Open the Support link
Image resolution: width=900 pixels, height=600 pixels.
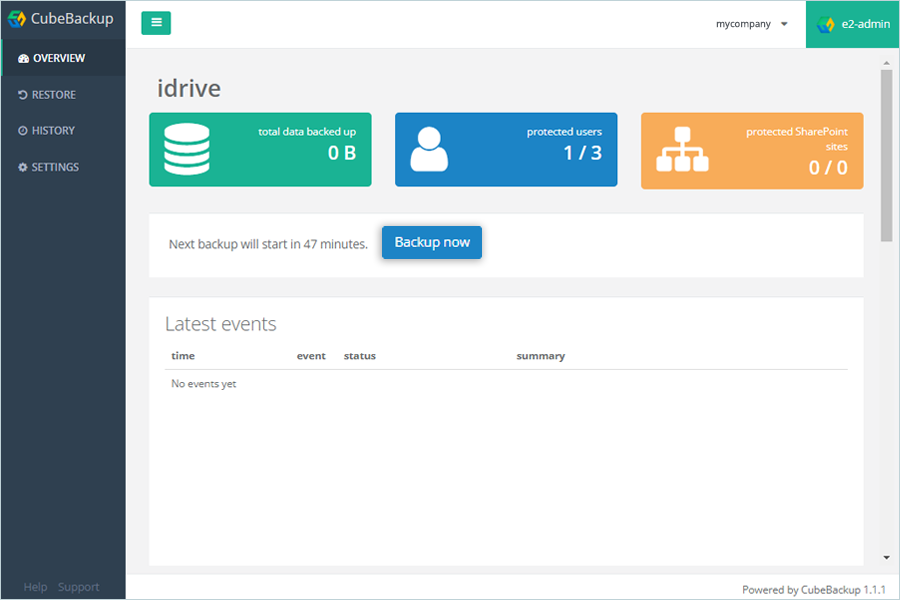pos(79,587)
